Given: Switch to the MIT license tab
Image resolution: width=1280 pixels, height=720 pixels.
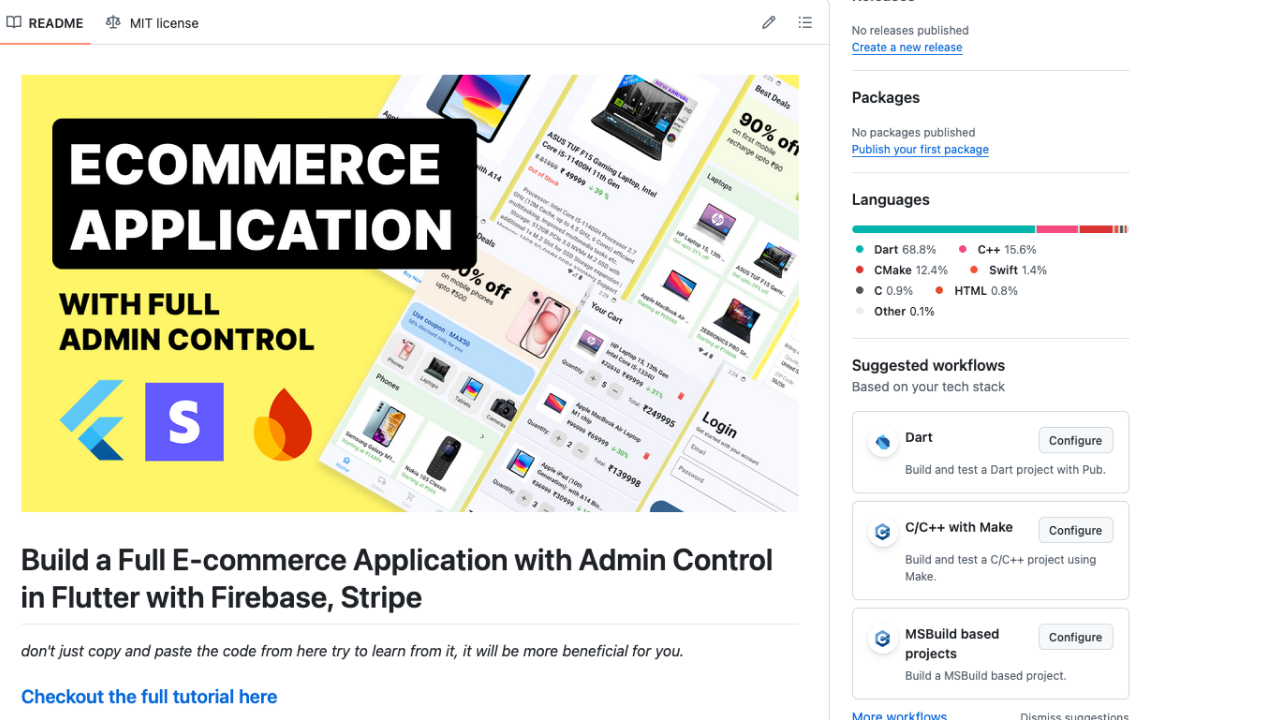Looking at the screenshot, I should point(152,23).
